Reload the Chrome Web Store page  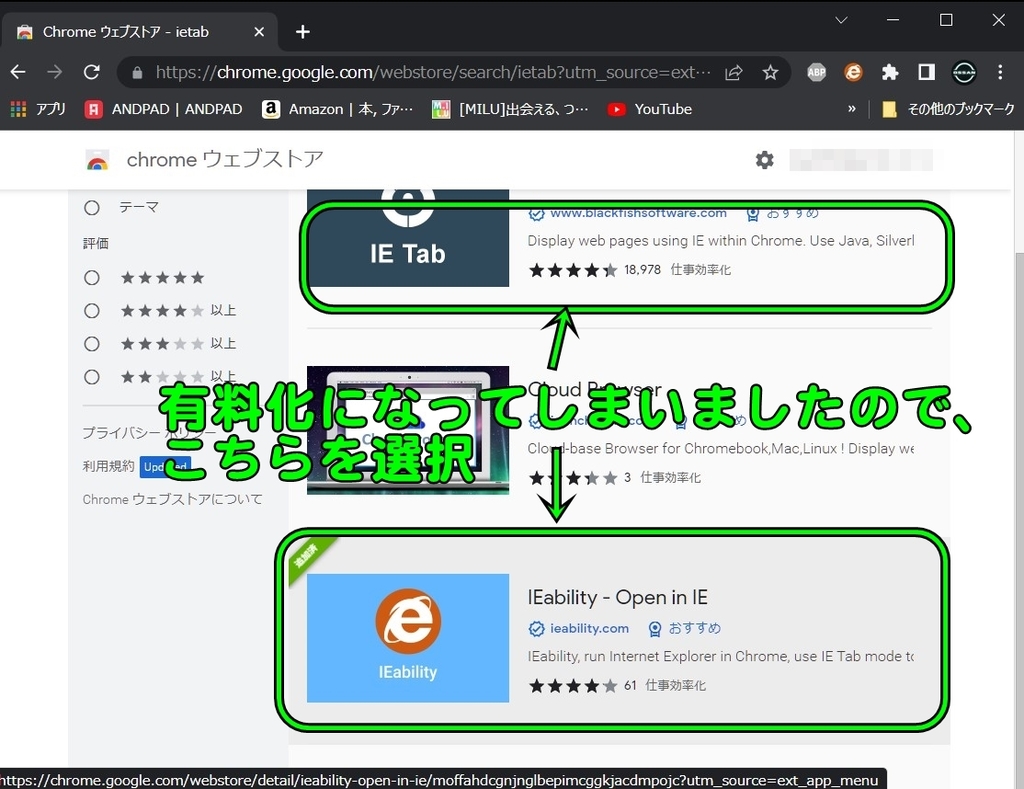pyautogui.click(x=91, y=72)
